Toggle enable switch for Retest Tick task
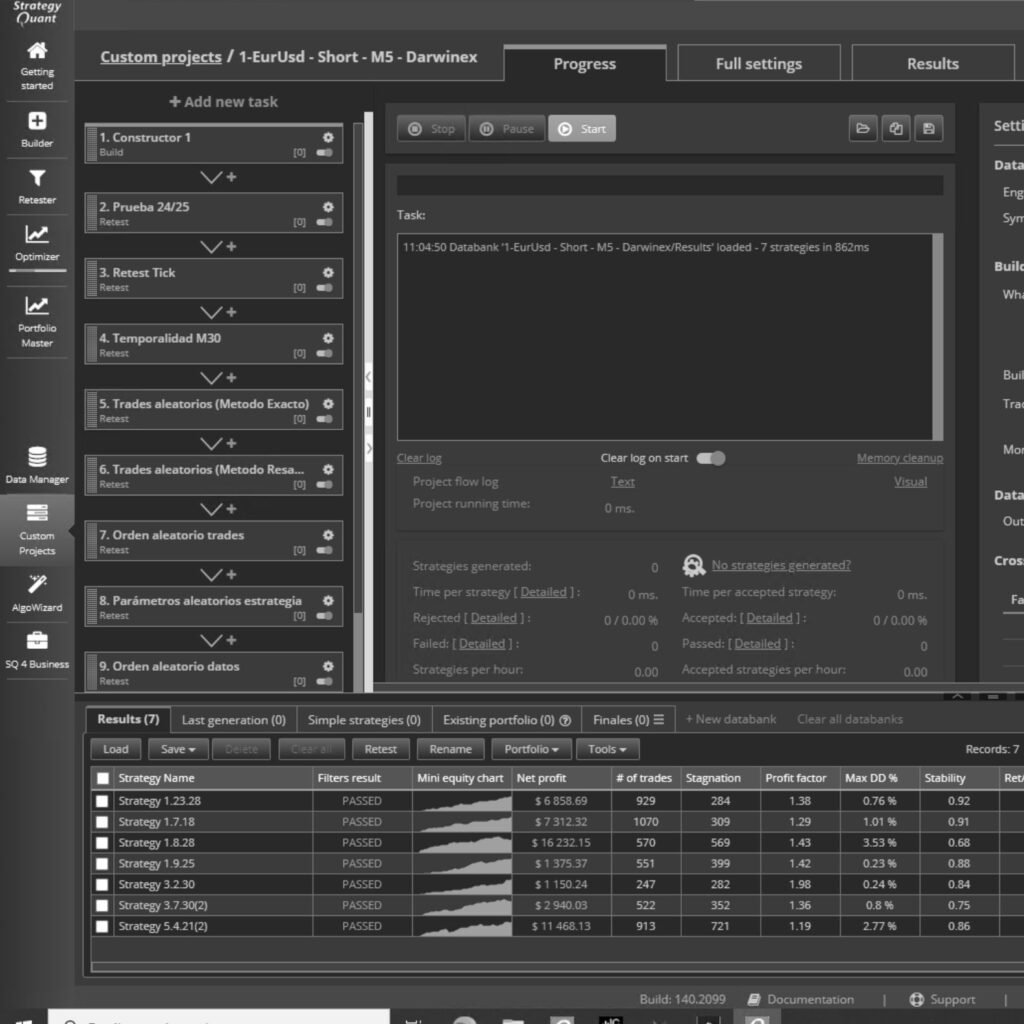 [324, 288]
